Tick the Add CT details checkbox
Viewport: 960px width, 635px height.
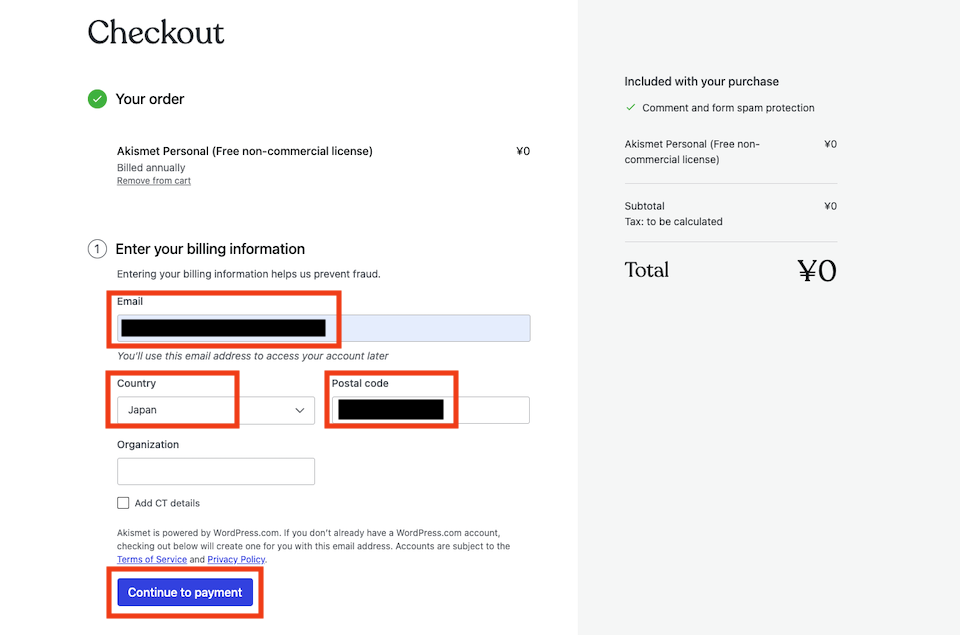pos(123,503)
